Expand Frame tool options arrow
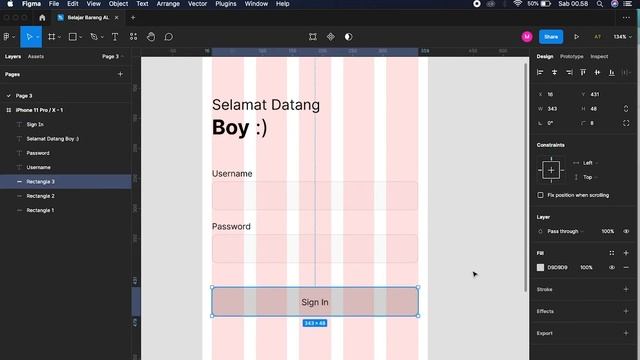 60,37
